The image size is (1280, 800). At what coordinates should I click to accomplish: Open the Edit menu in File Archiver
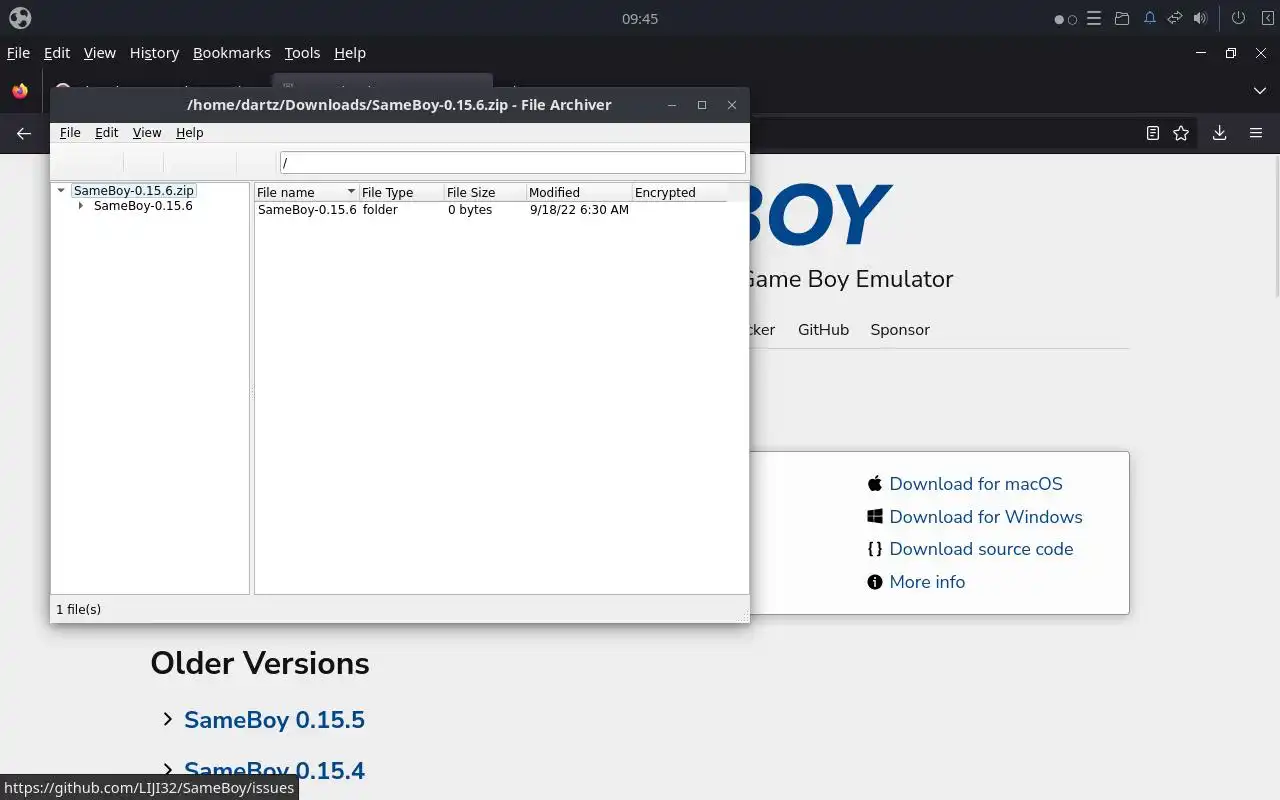point(106,132)
